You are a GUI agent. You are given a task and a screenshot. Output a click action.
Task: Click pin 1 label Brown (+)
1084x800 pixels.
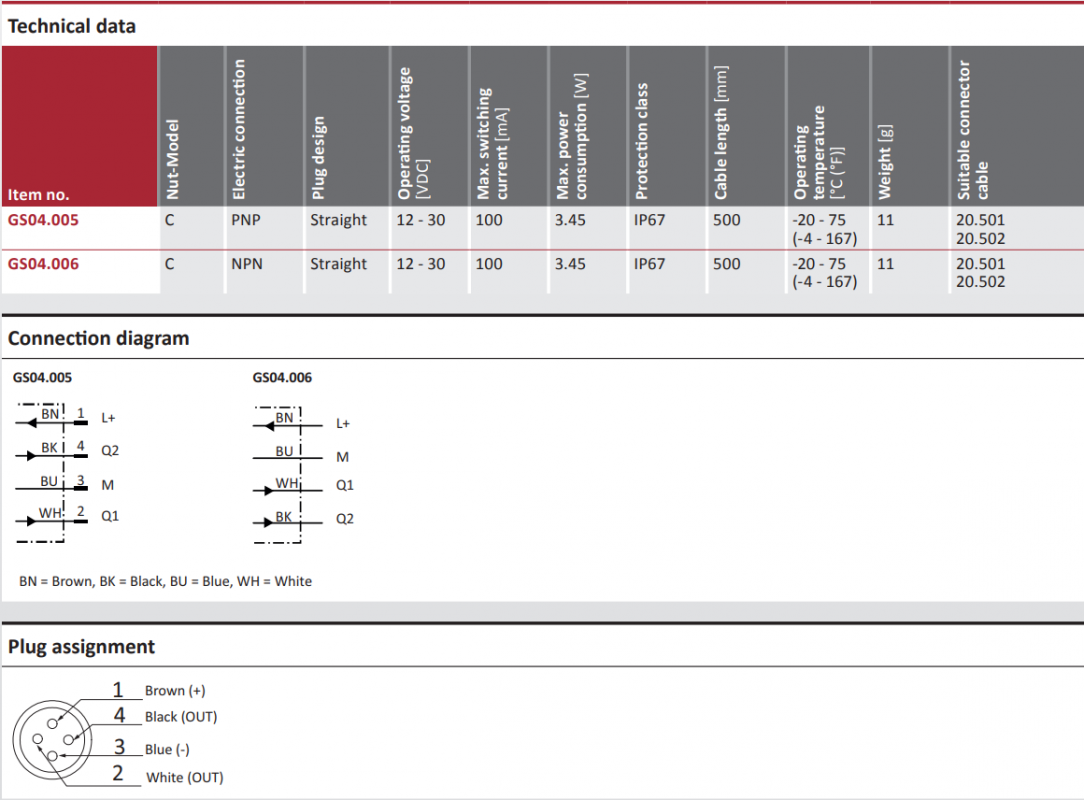(175, 691)
